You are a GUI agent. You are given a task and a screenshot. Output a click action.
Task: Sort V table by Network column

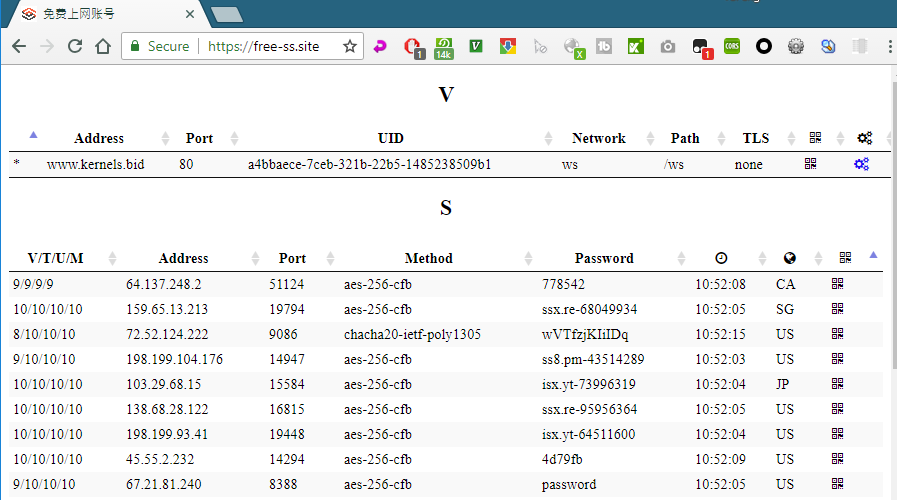click(598, 138)
